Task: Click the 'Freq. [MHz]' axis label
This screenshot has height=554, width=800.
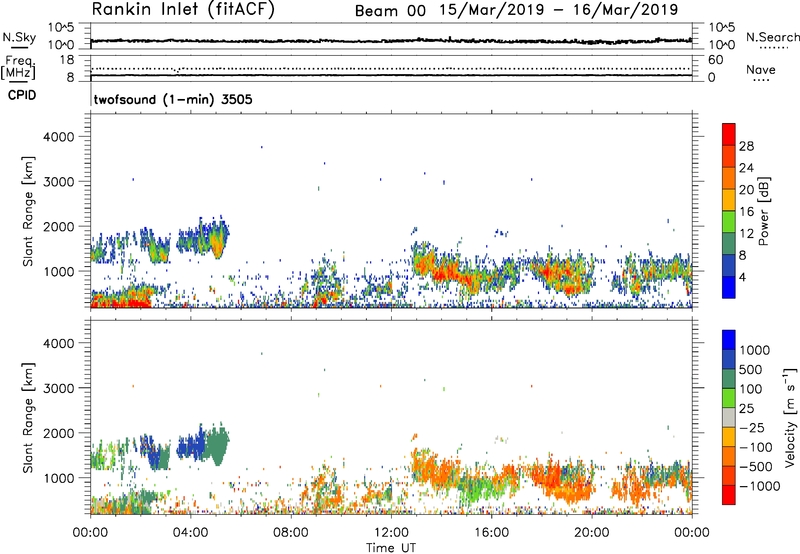Action: coord(18,67)
